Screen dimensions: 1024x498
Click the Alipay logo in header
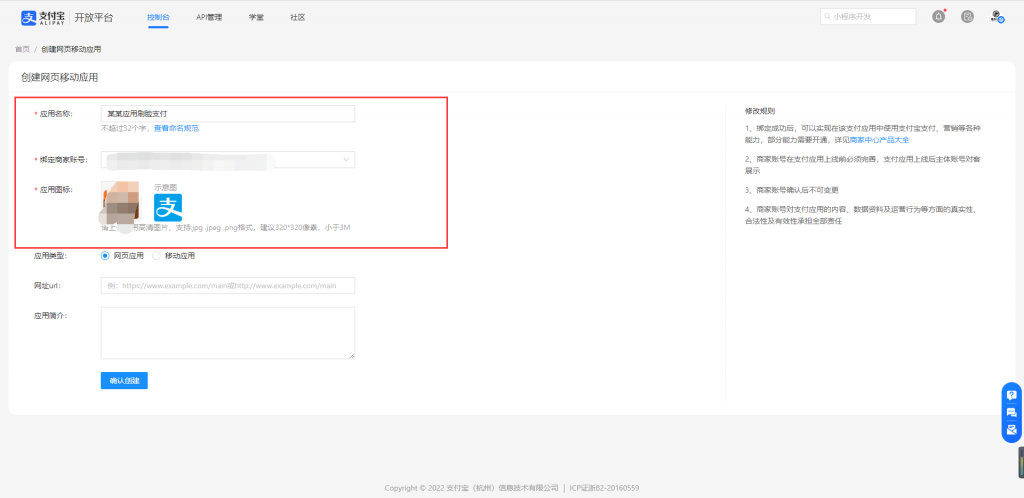[43, 18]
